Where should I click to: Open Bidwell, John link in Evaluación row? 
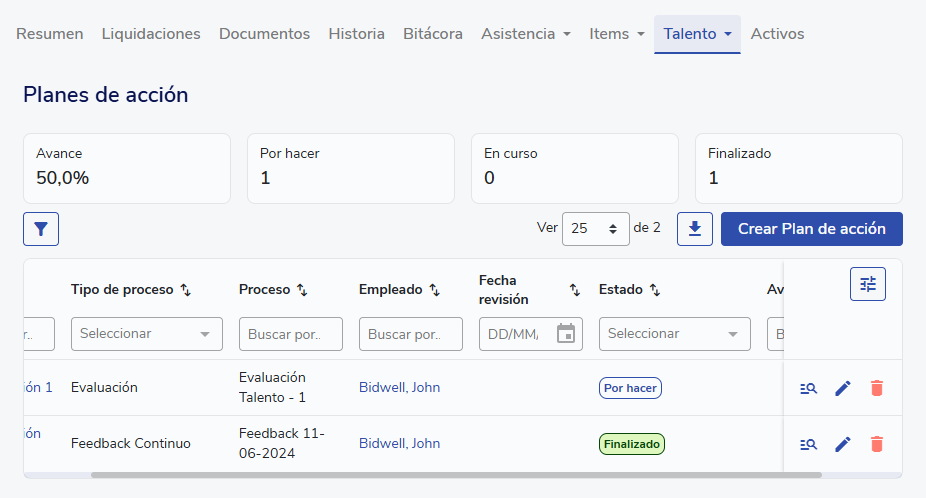399,388
